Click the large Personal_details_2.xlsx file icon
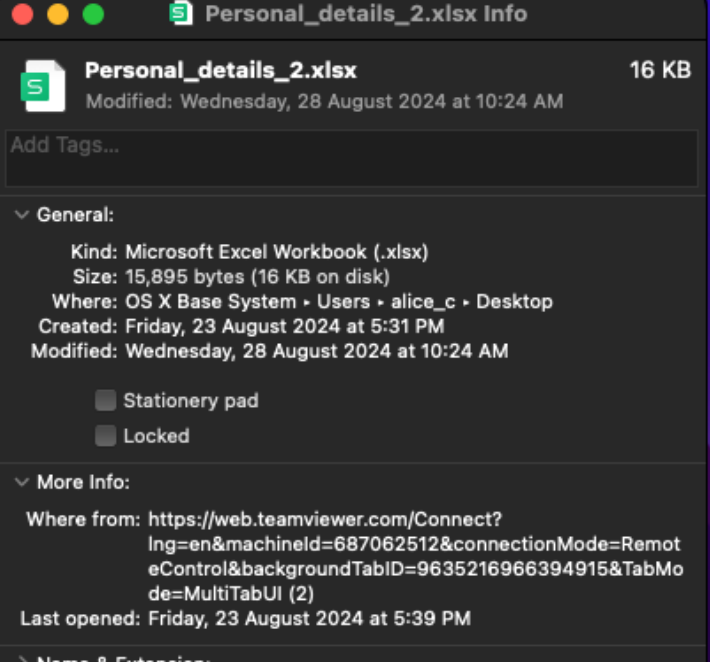The width and height of the screenshot is (710, 662). click(x=43, y=86)
